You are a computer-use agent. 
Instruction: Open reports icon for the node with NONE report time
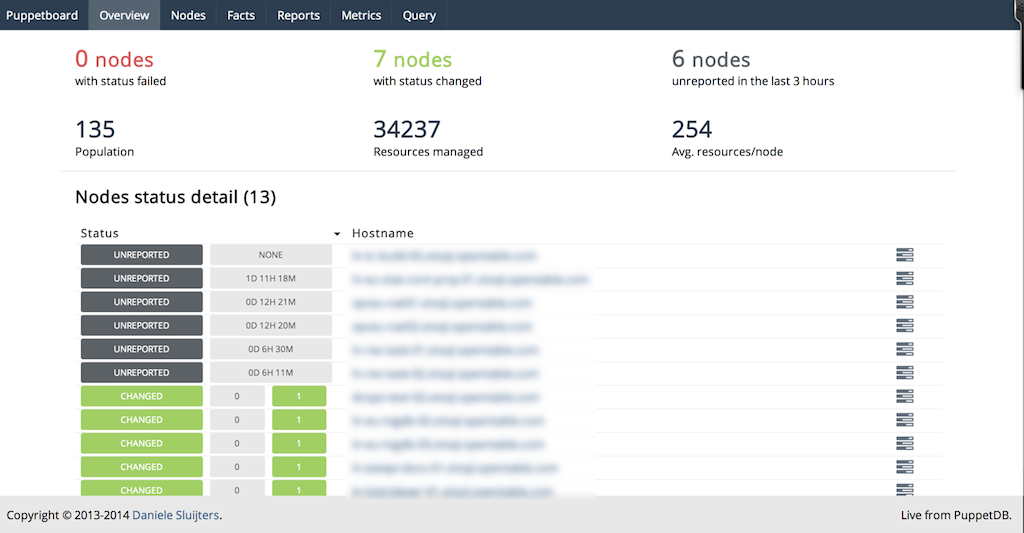click(905, 255)
